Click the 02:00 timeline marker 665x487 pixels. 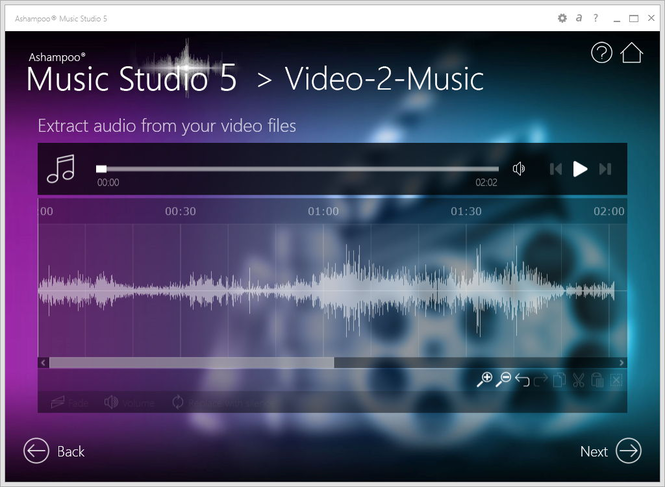[609, 211]
